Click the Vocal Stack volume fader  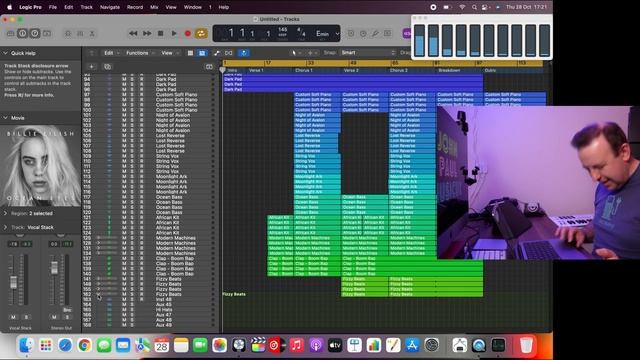click(x=13, y=282)
